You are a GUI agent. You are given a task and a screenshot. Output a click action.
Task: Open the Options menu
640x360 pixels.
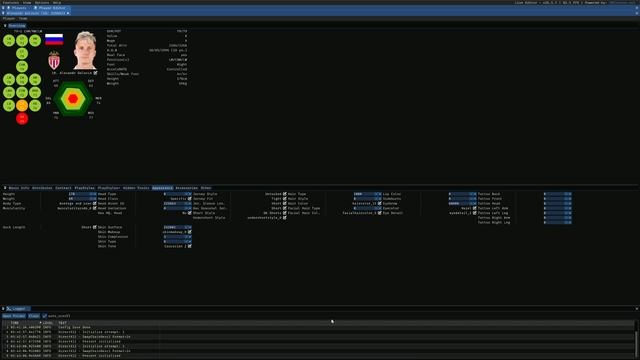point(42,2)
